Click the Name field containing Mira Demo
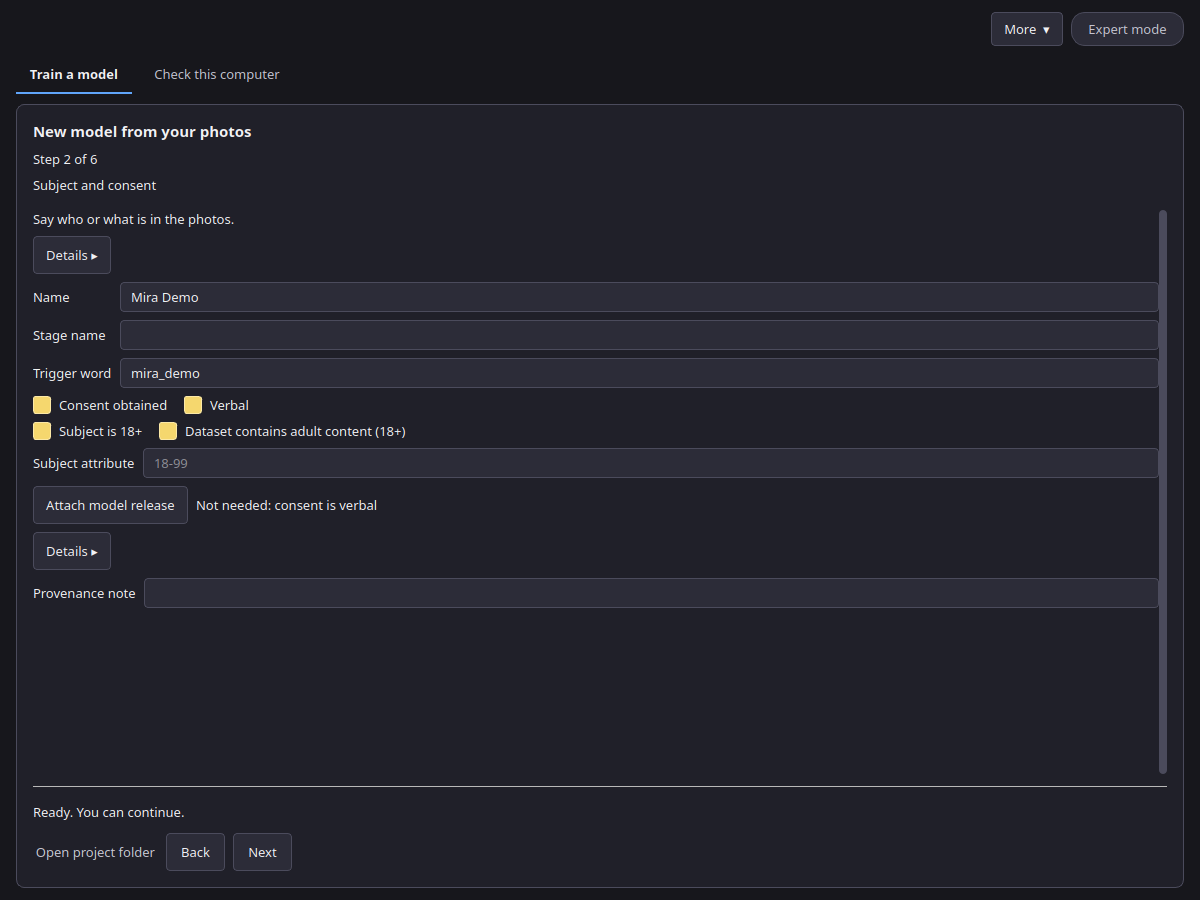The width and height of the screenshot is (1200, 900). tap(639, 297)
